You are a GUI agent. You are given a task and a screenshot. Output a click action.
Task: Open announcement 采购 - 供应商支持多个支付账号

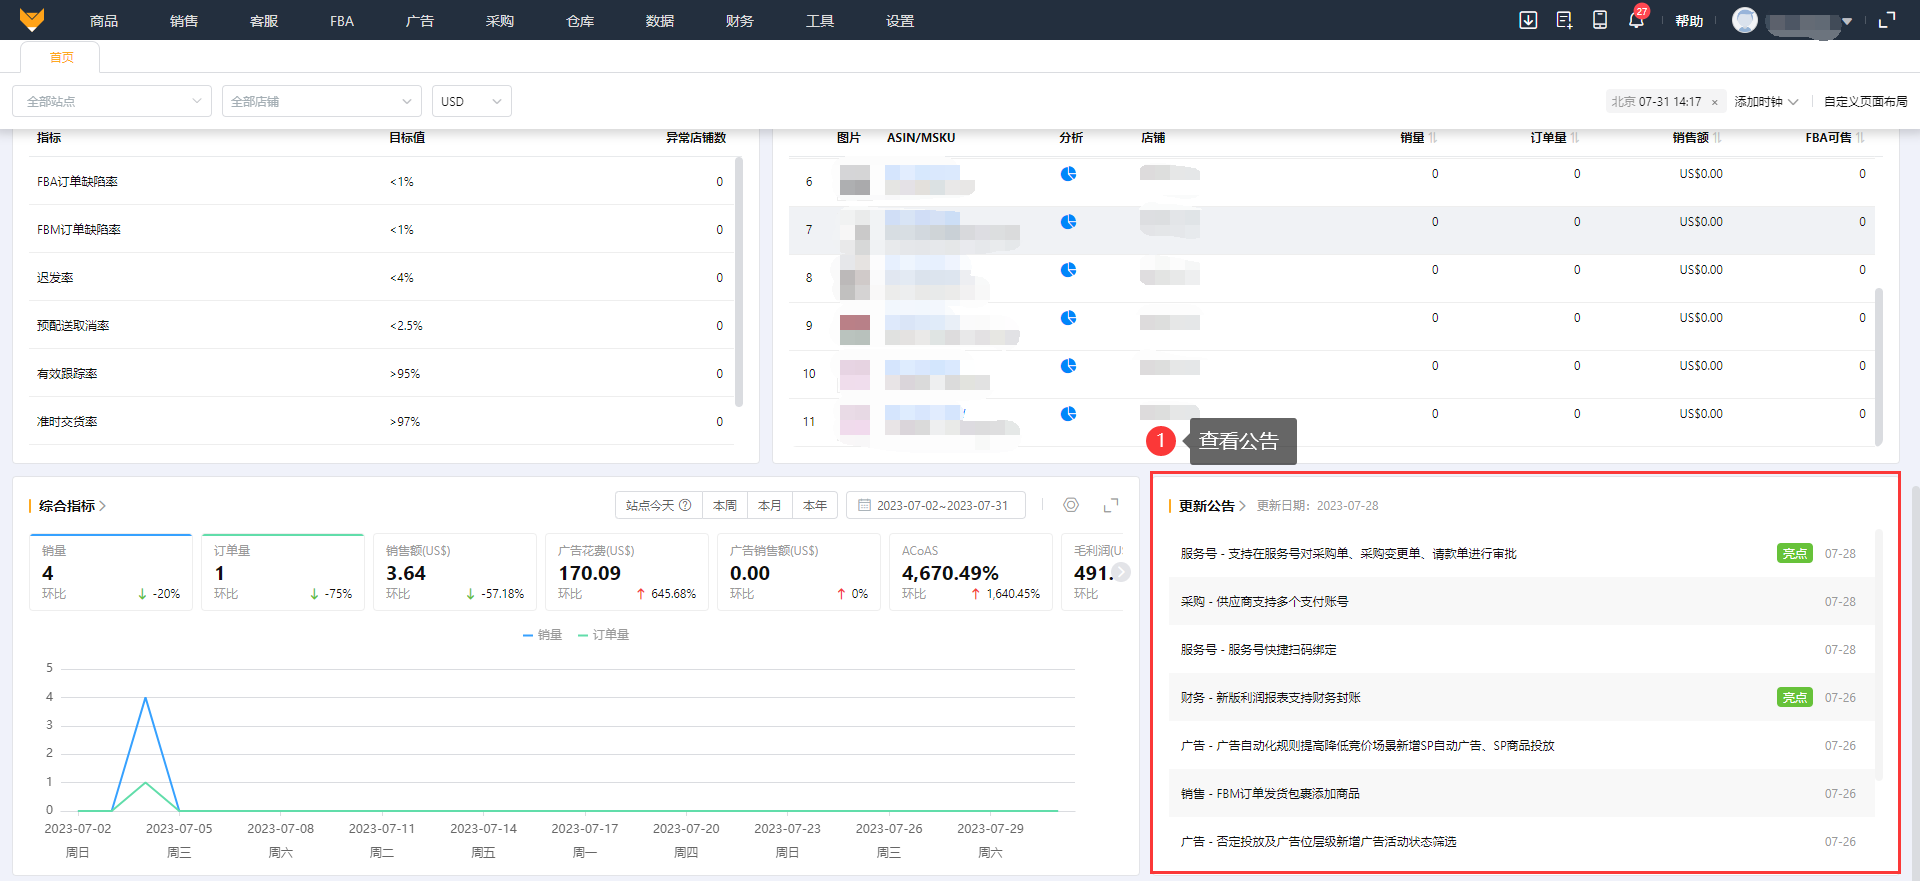[x=1264, y=602]
